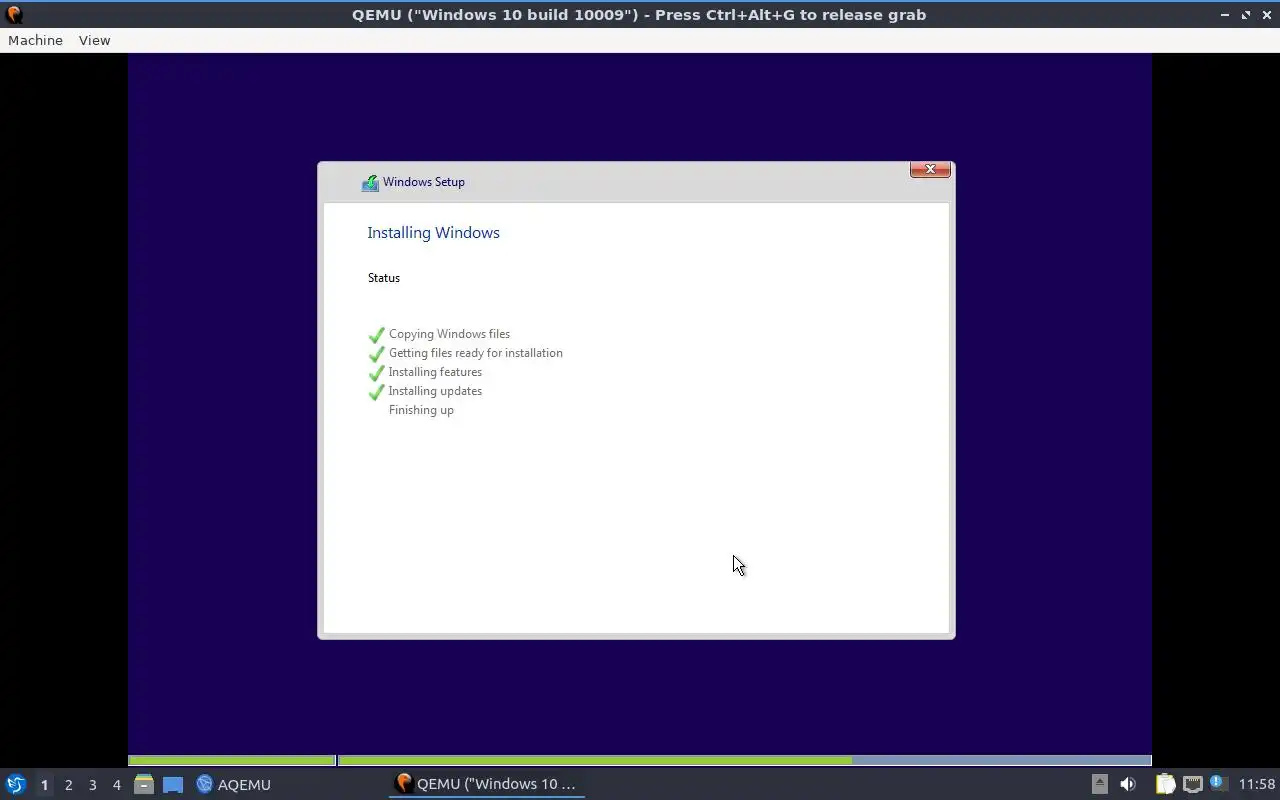Click the show desktop icon in the panel
Image resolution: width=1280 pixels, height=800 pixels.
(173, 785)
